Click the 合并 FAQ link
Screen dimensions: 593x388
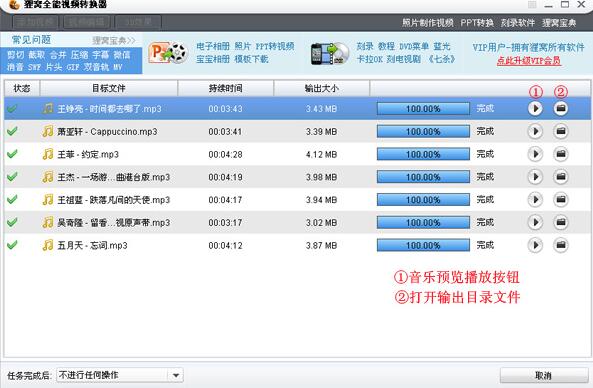(x=58, y=55)
